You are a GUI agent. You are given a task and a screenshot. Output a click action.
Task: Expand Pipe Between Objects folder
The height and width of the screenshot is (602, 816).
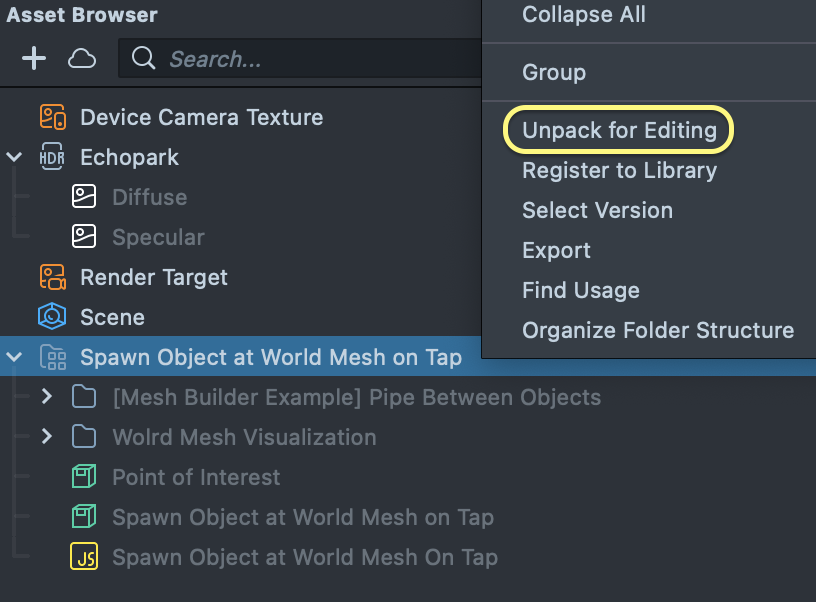(x=46, y=397)
